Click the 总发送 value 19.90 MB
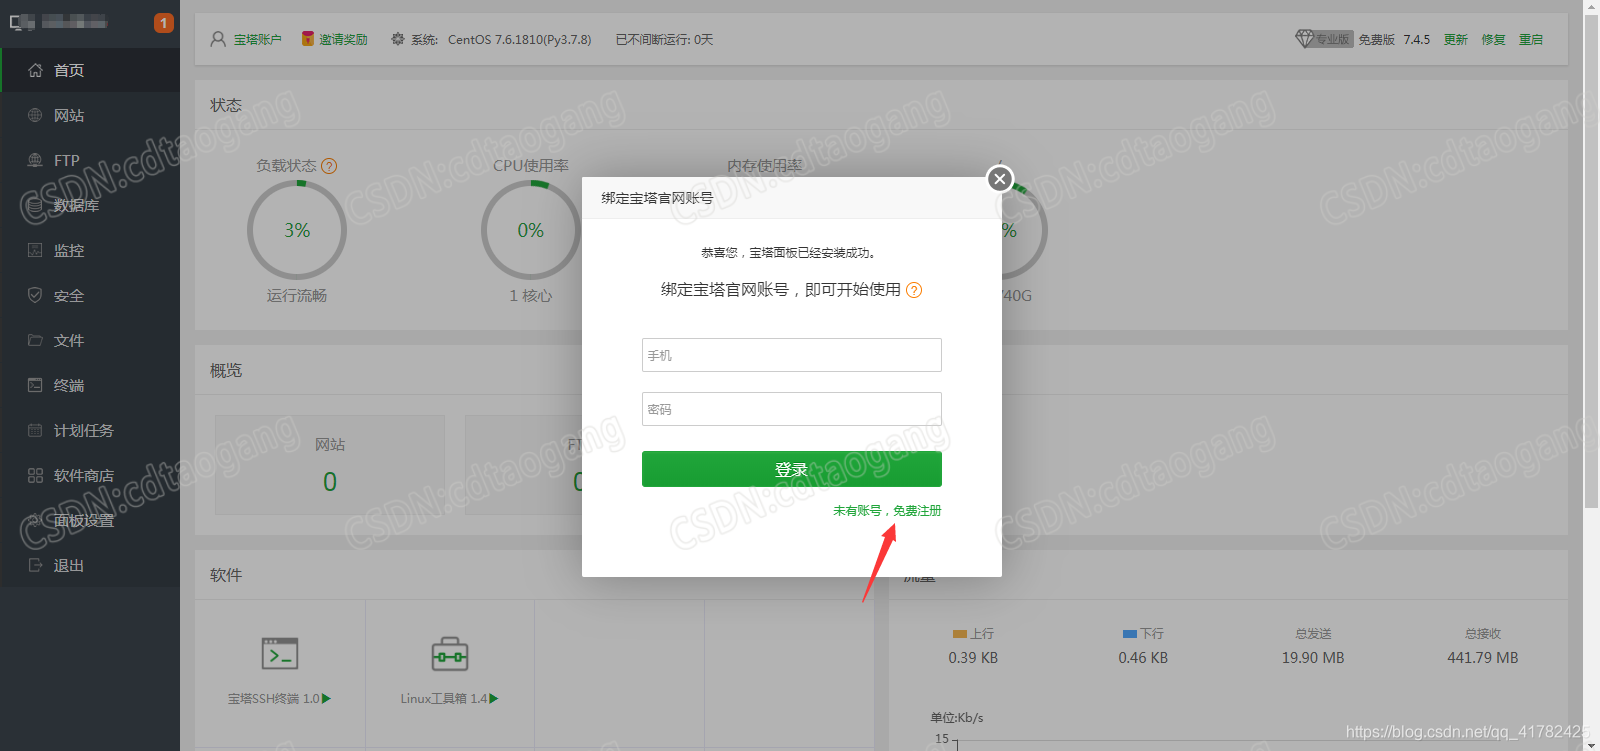This screenshot has width=1600, height=751. point(1313,658)
